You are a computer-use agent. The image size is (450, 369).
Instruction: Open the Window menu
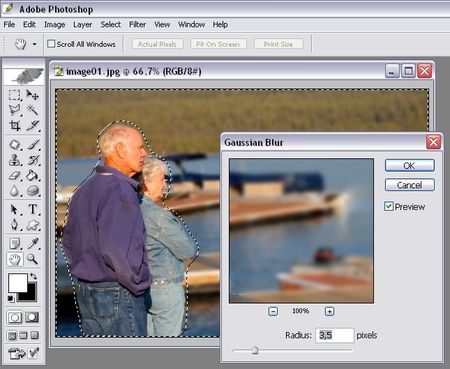191,24
